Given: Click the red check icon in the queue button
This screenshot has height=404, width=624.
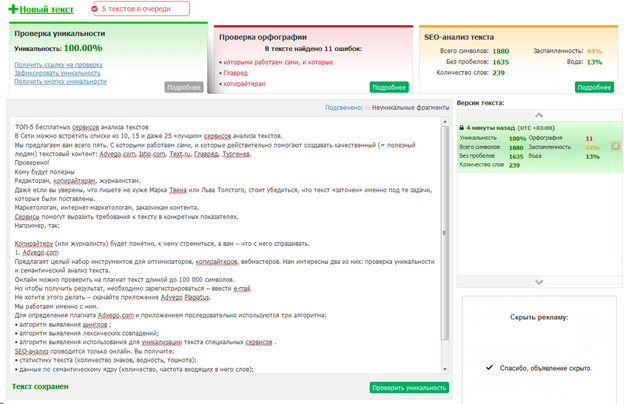Looking at the screenshot, I should (x=95, y=9).
